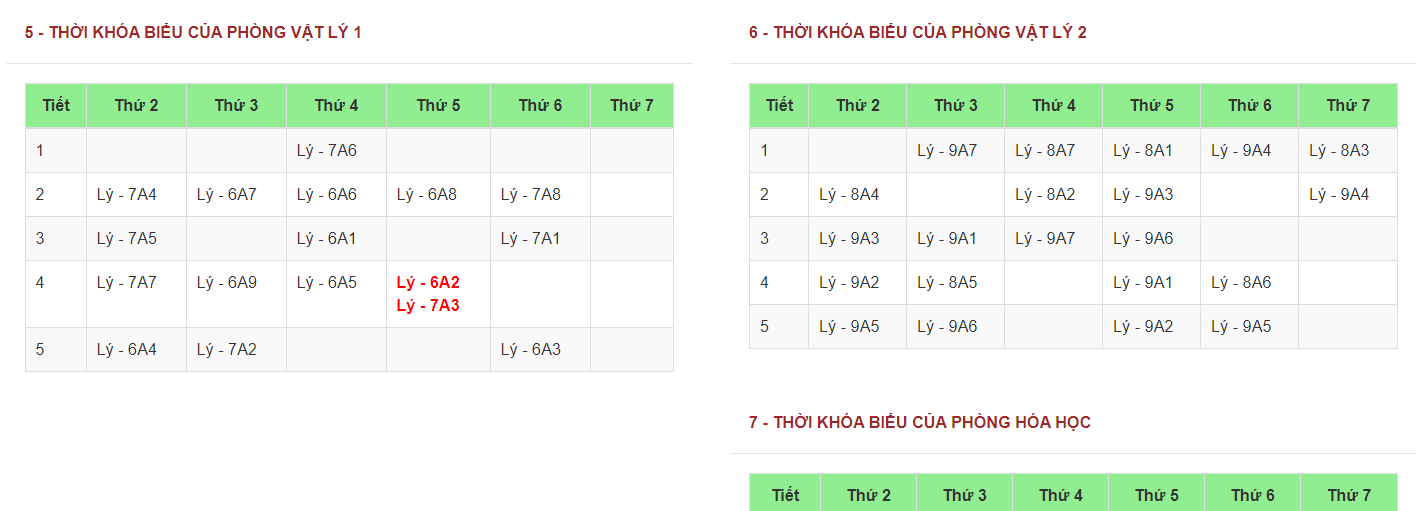Click Thứ 5 header in Vật Lý 1 table
The height and width of the screenshot is (511, 1424).
coord(438,106)
